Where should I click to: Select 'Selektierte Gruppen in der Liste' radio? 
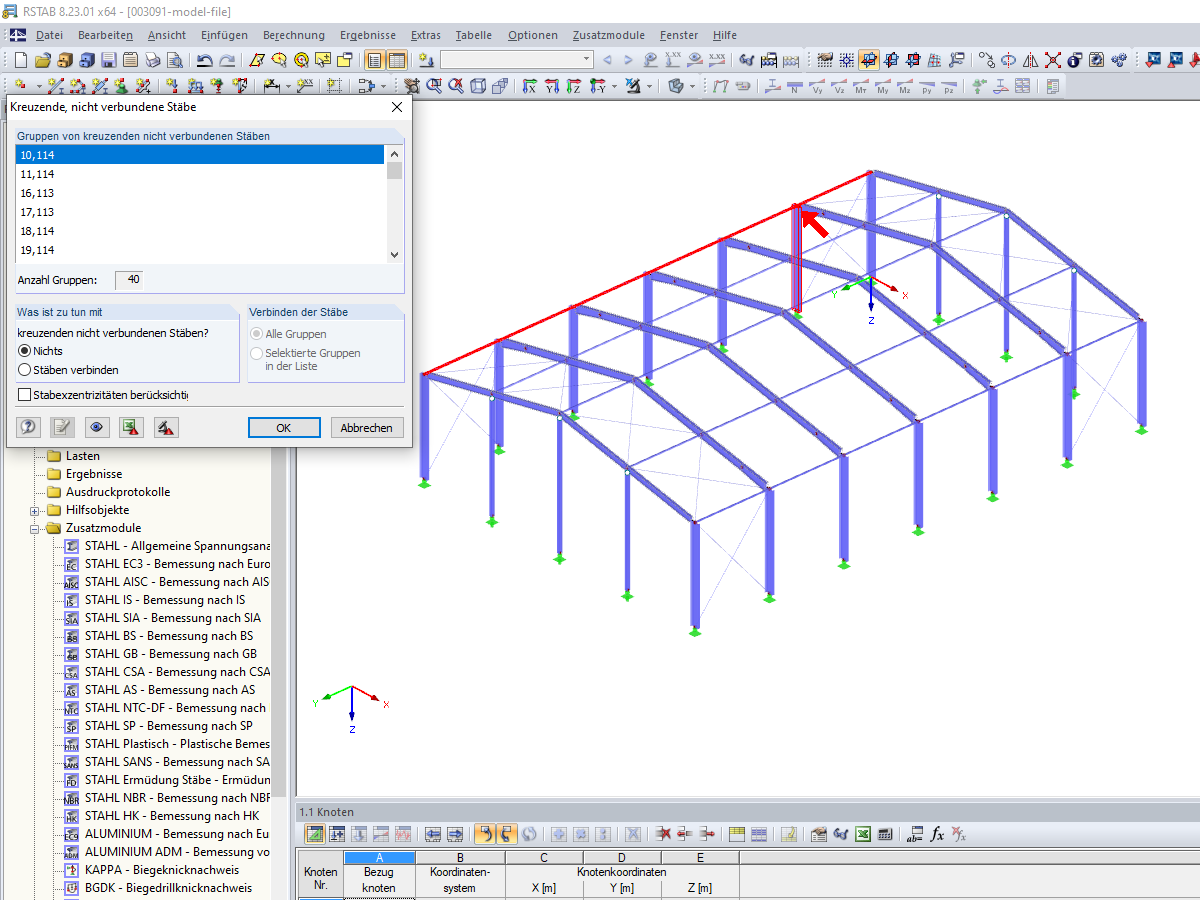(257, 353)
